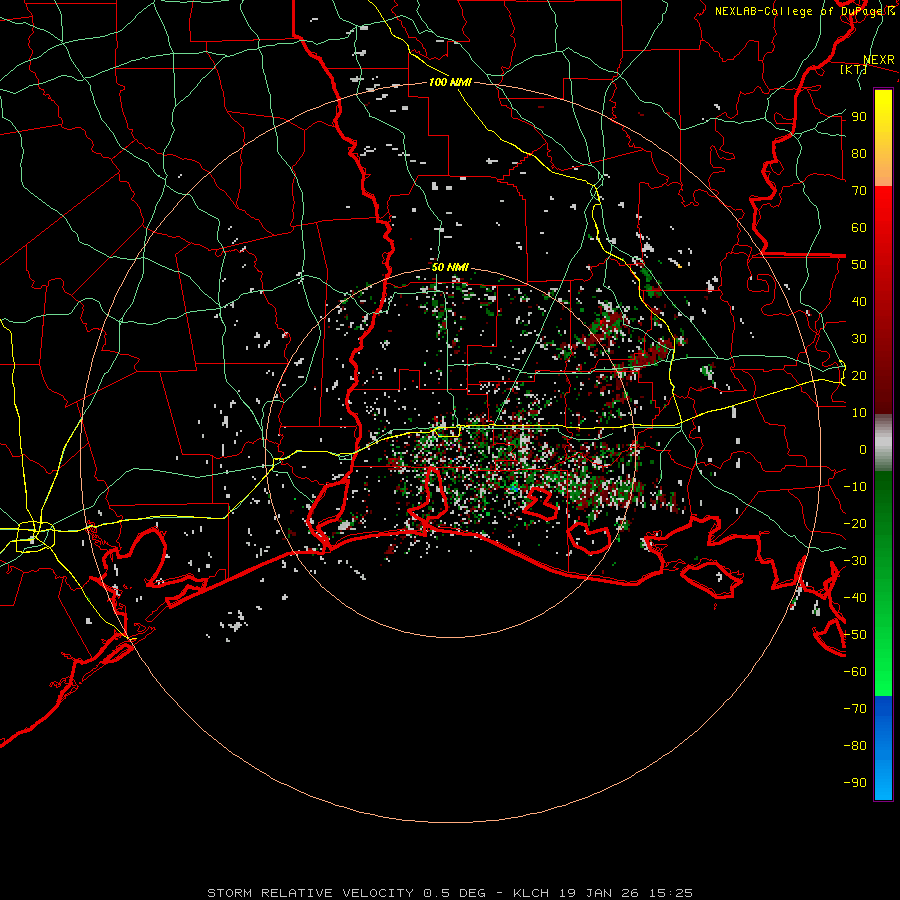900x900 pixels.
Task: Click the -70 value on velocity scale
Action: pyautogui.click(x=855, y=709)
